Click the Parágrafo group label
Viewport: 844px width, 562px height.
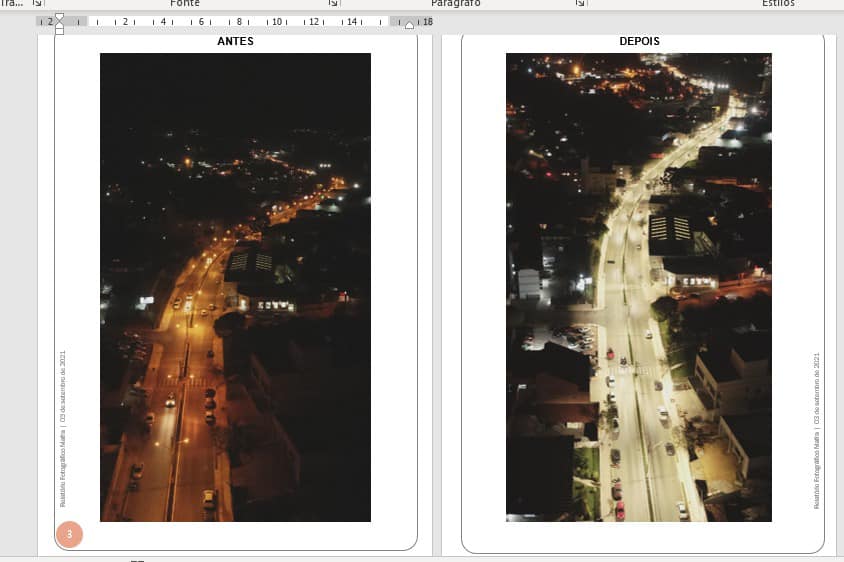point(455,4)
